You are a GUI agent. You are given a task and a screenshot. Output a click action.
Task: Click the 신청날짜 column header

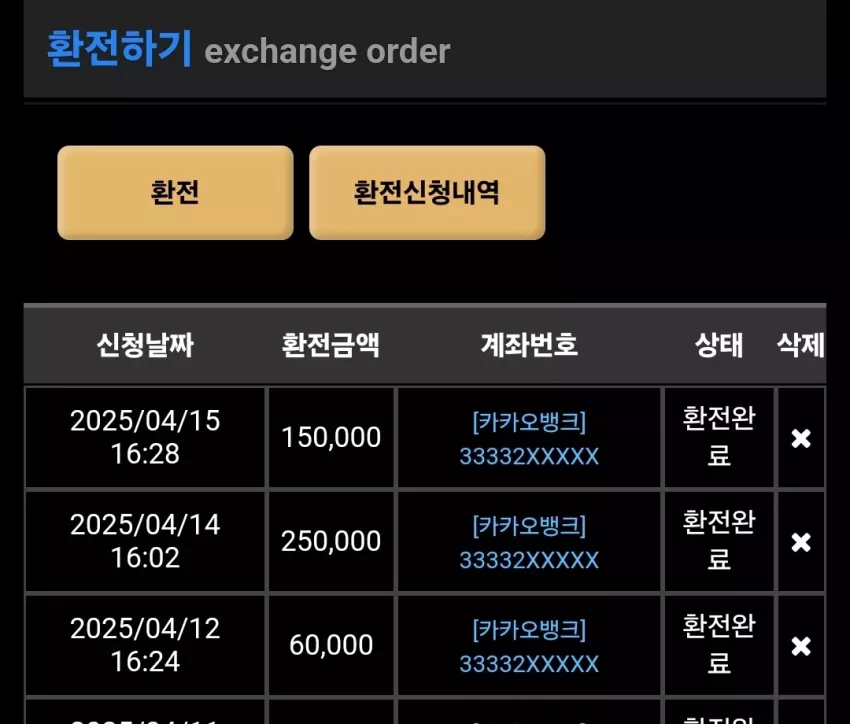click(x=145, y=345)
